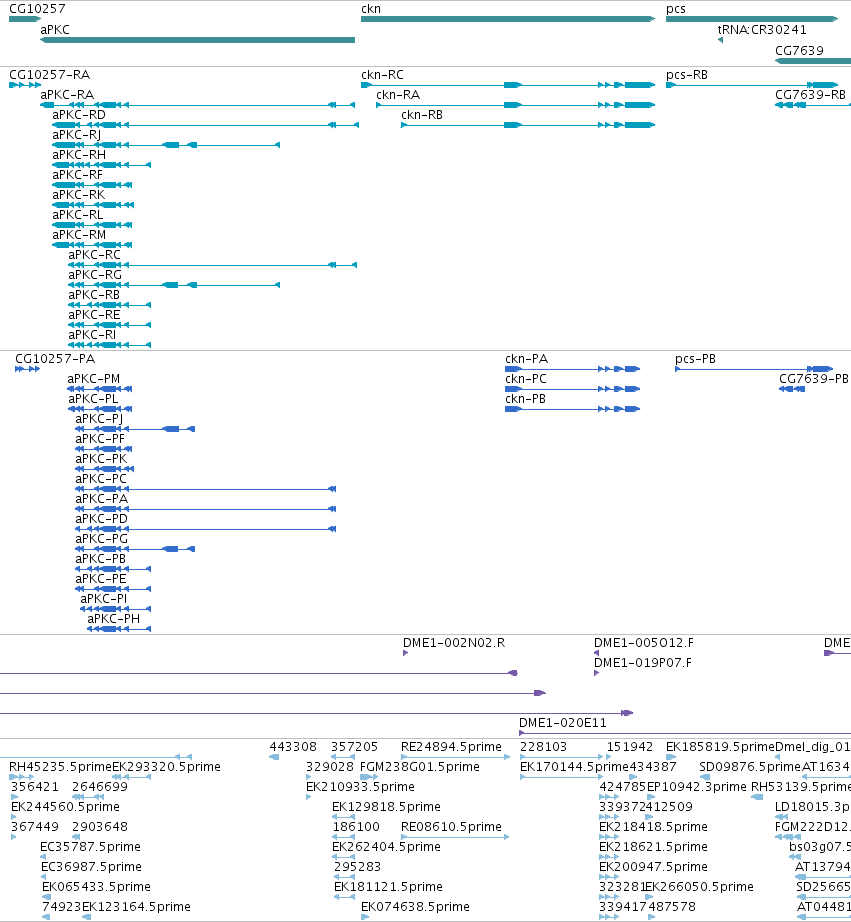Select protein aPKC-PA
The height and width of the screenshot is (922, 851).
coord(101,499)
